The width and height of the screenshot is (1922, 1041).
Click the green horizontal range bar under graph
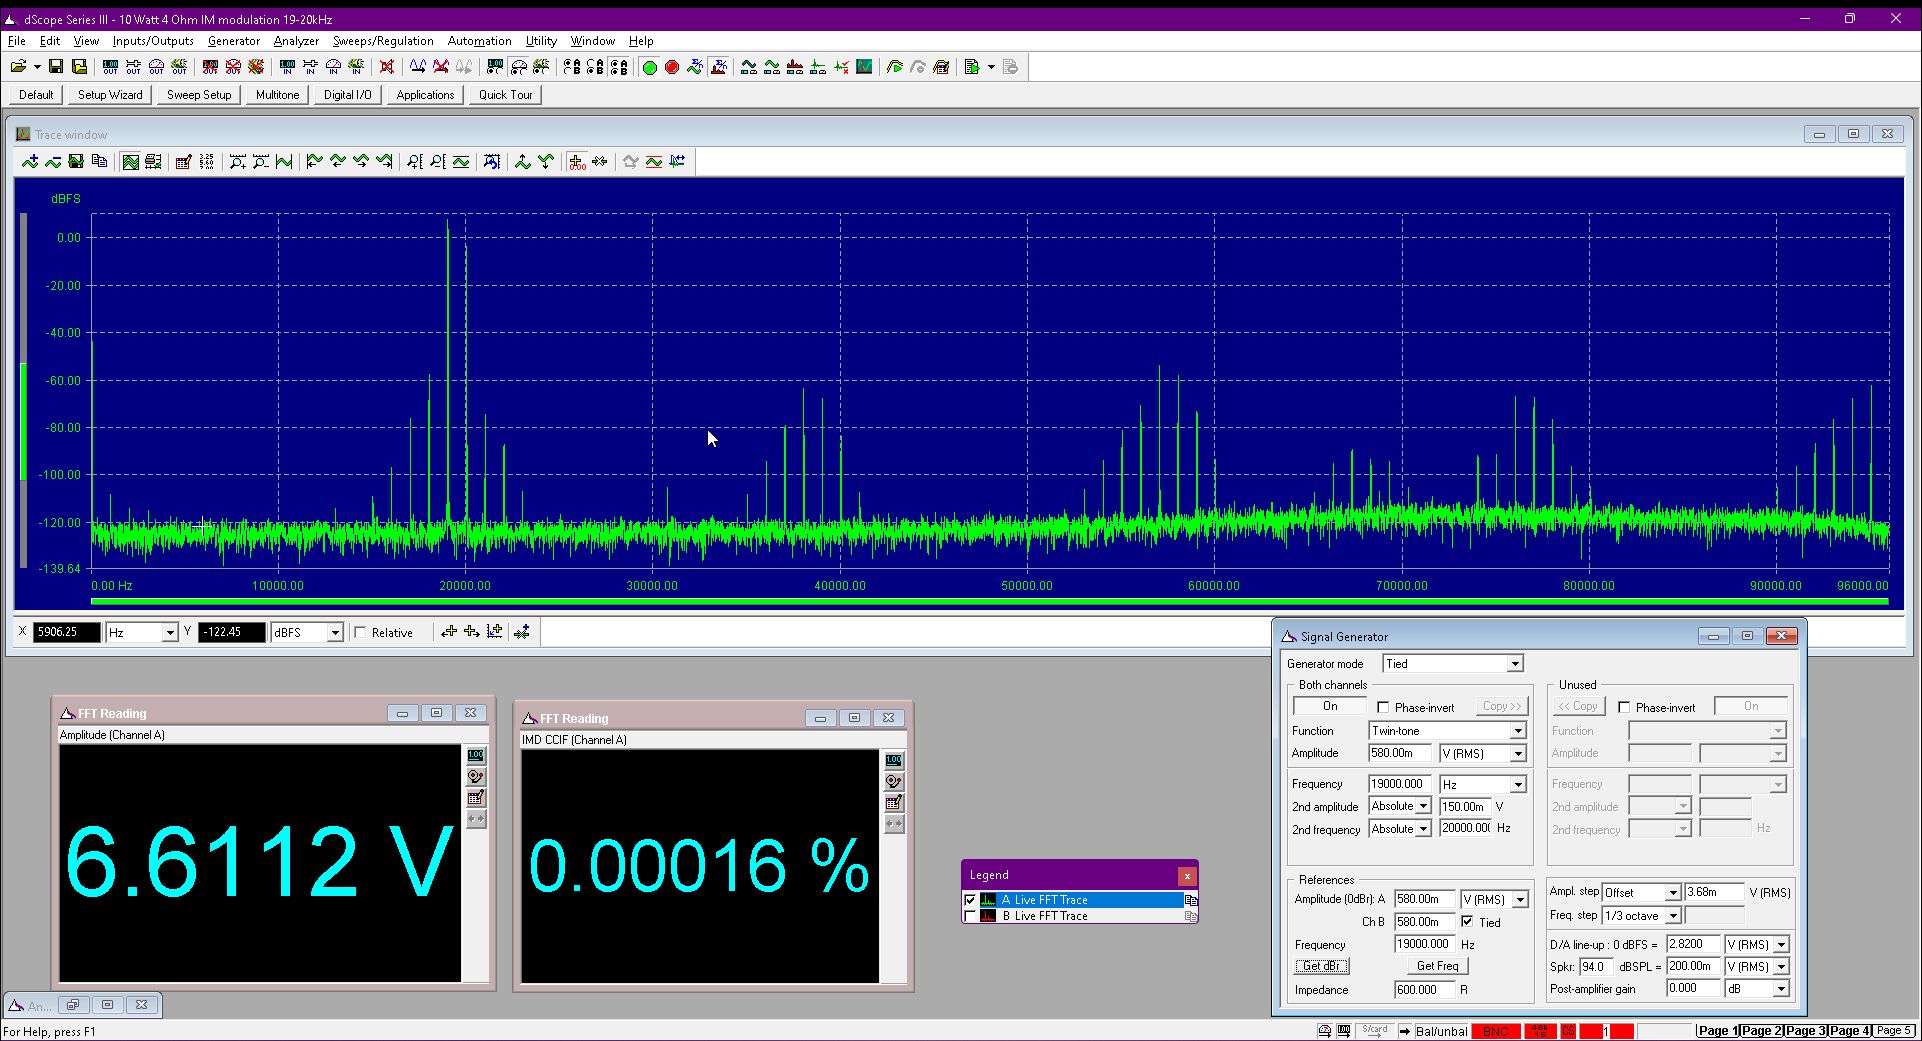(x=989, y=602)
